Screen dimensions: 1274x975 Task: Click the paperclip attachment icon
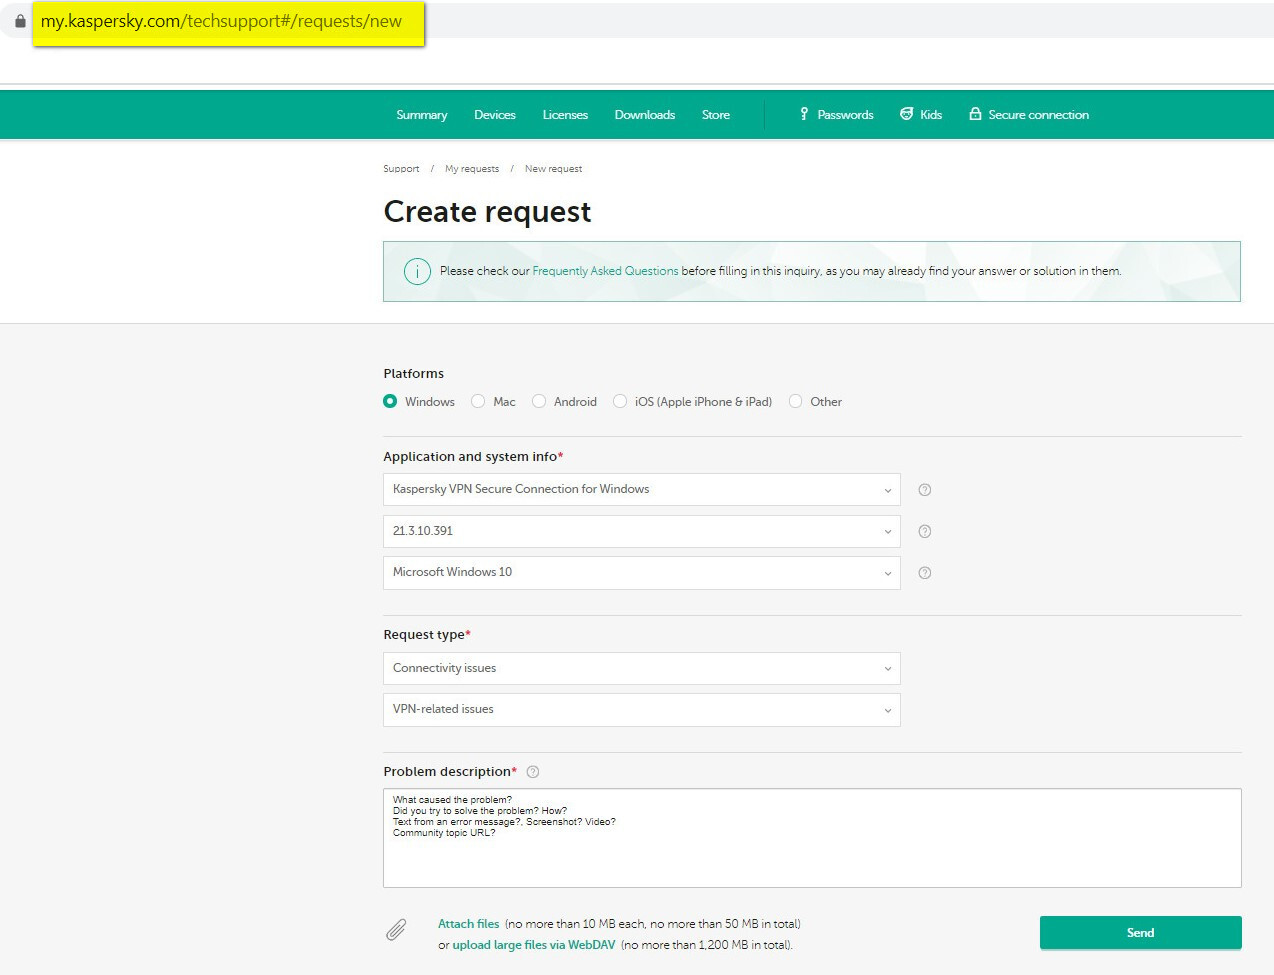click(396, 930)
